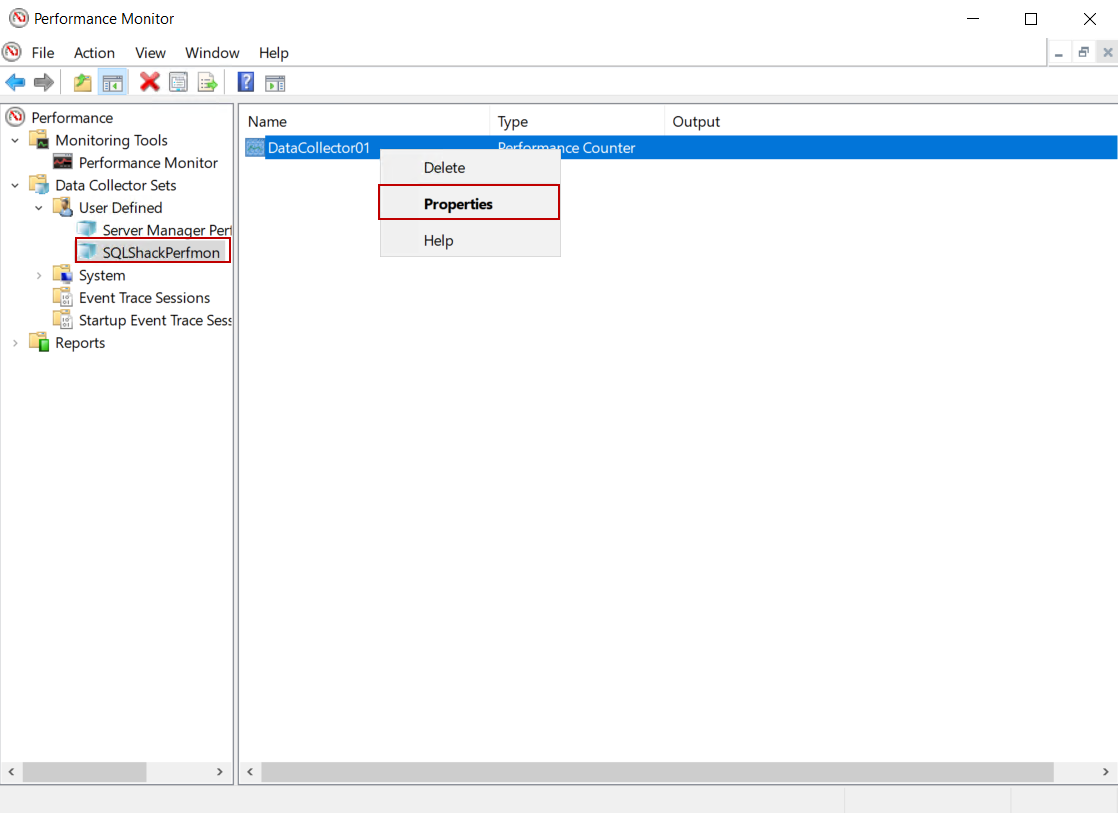Click the Server Manager Perf set icon
This screenshot has height=813, width=1118.
pos(87,229)
